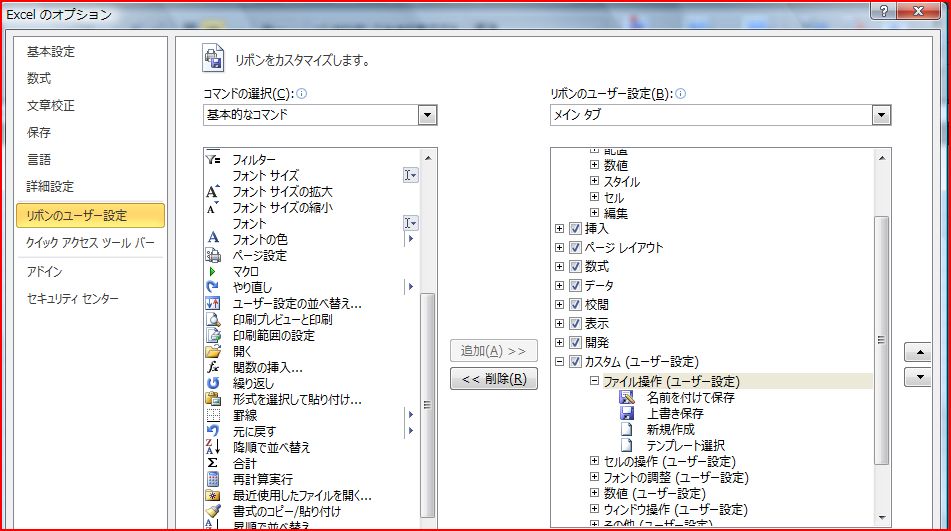951x531 pixels.
Task: Expand the セルの操作 (ユーザー設定) group
Action: (594, 461)
